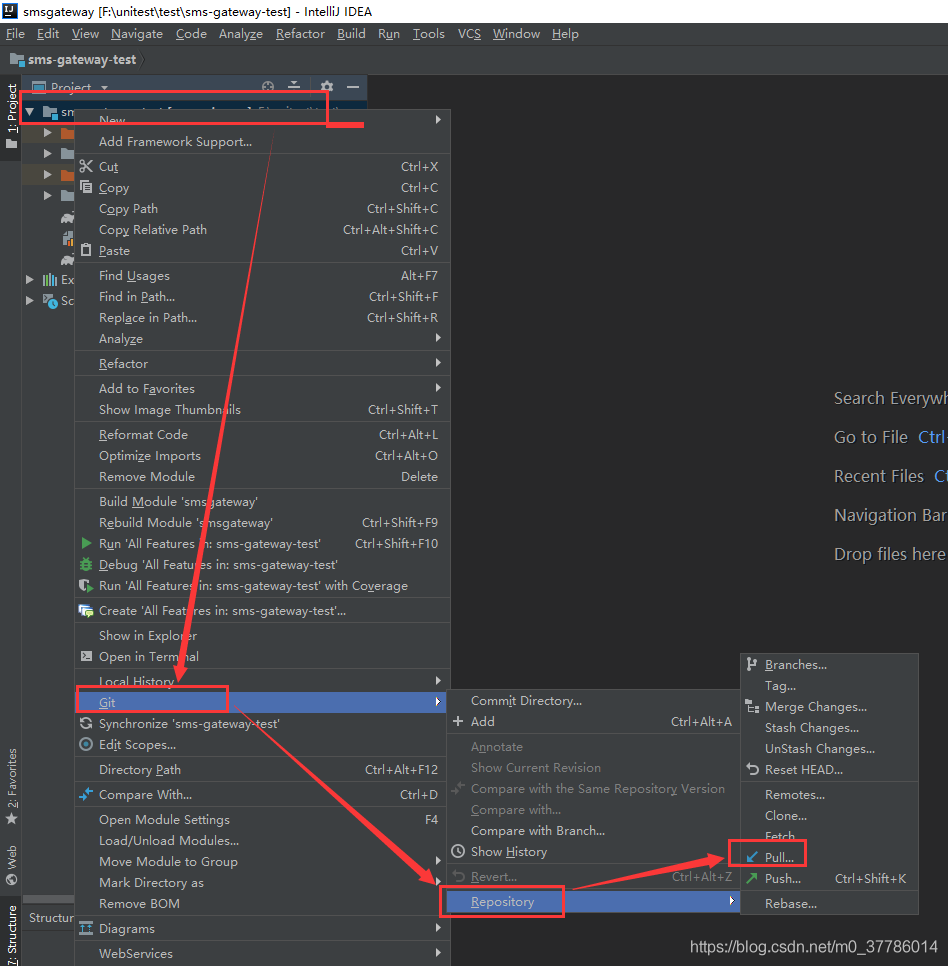948x966 pixels.
Task: Click the Edit Scopes circle icon
Action: point(86,744)
